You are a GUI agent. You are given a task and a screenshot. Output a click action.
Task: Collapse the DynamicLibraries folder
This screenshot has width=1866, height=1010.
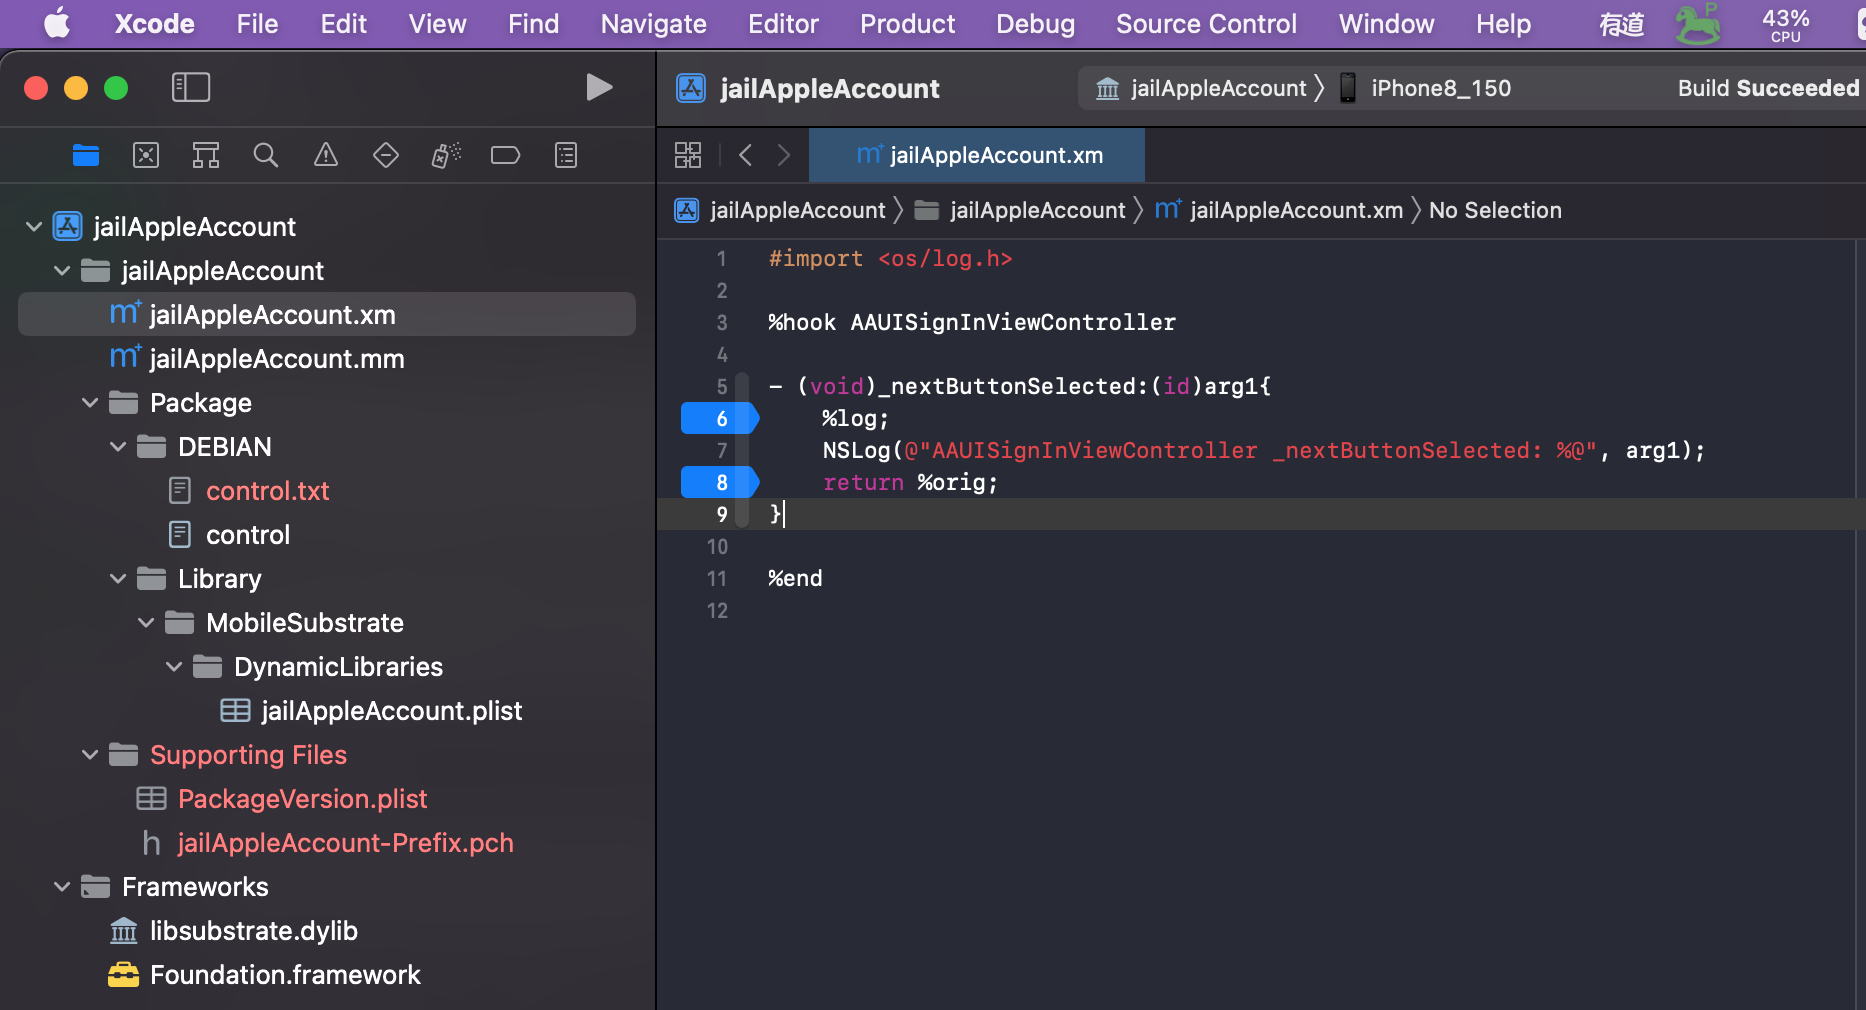pyautogui.click(x=174, y=667)
